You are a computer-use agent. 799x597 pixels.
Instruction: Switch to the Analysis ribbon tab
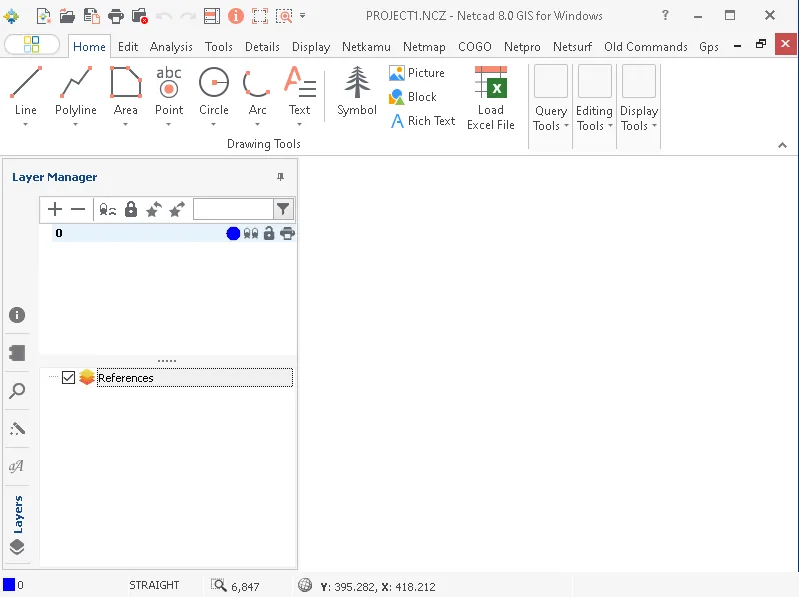pyautogui.click(x=171, y=47)
